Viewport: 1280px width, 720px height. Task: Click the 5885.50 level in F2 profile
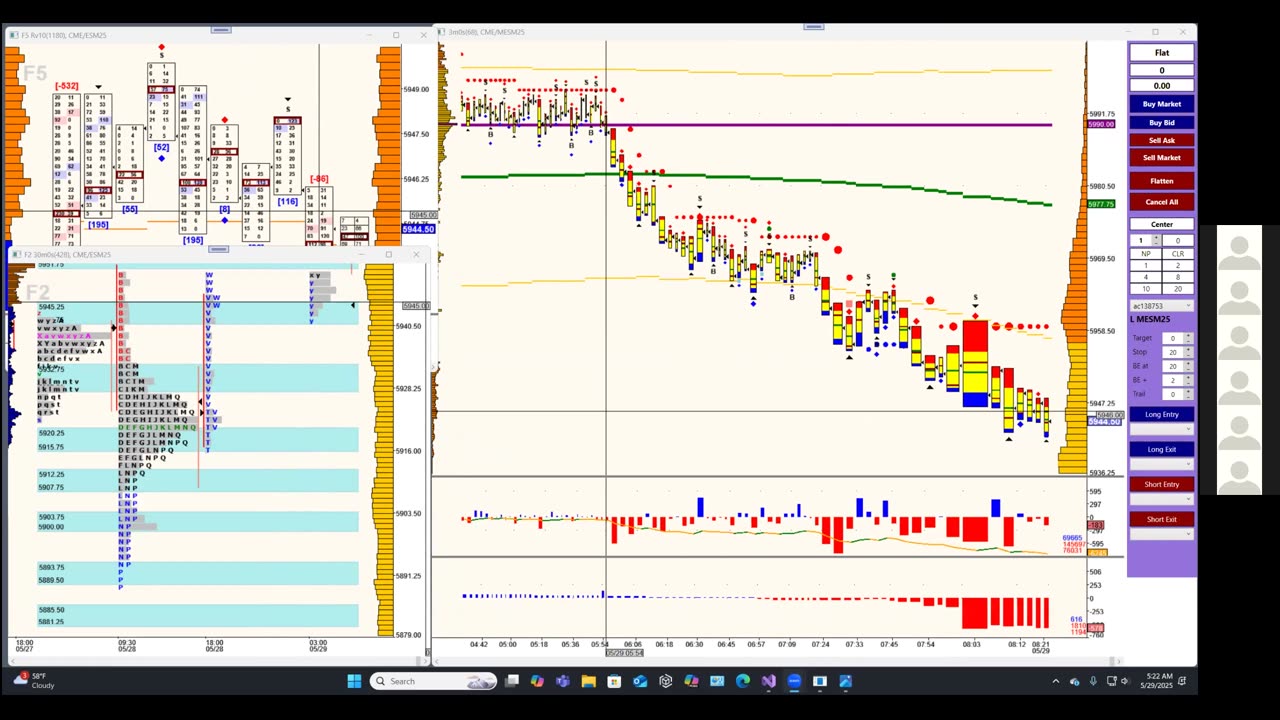(x=51, y=610)
